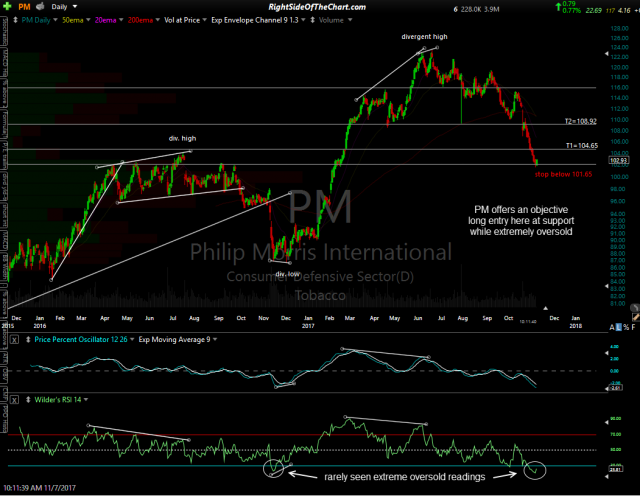640x496 pixels.
Task: Click reorder arrows beside Wilder's RSI
Action: pos(28,400)
